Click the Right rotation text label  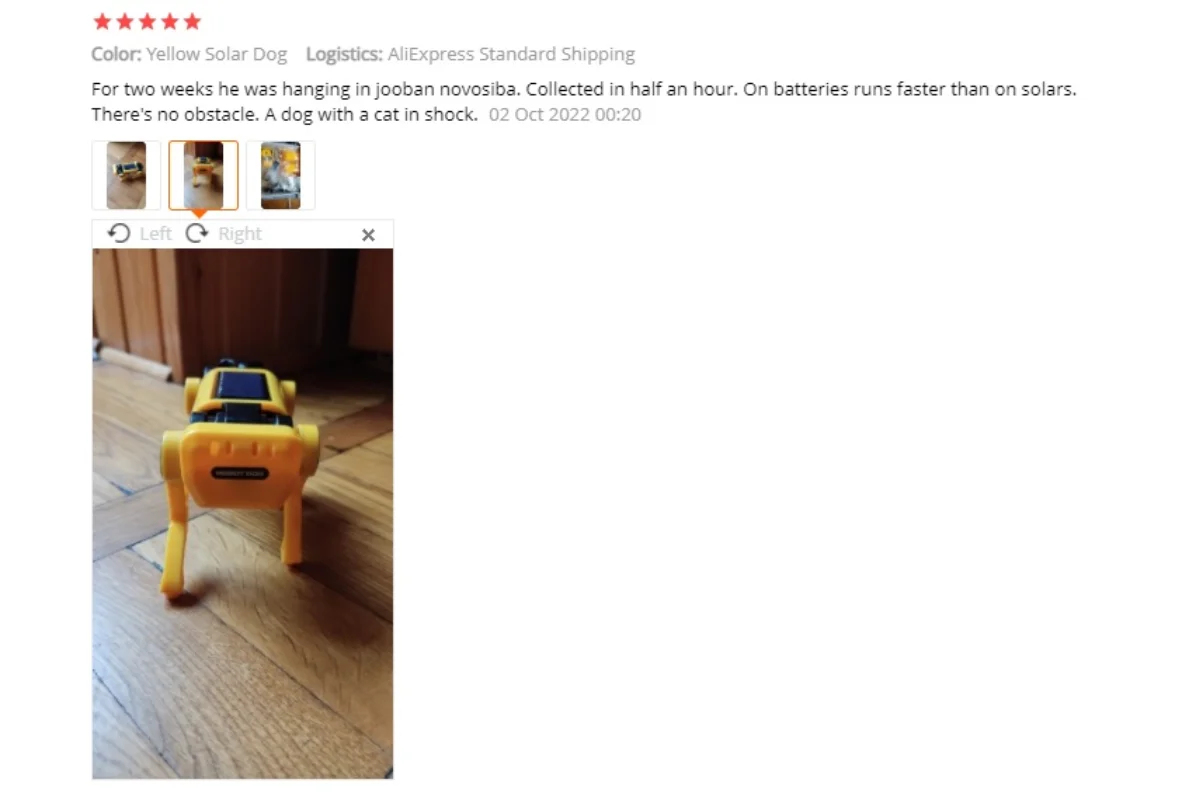point(240,234)
